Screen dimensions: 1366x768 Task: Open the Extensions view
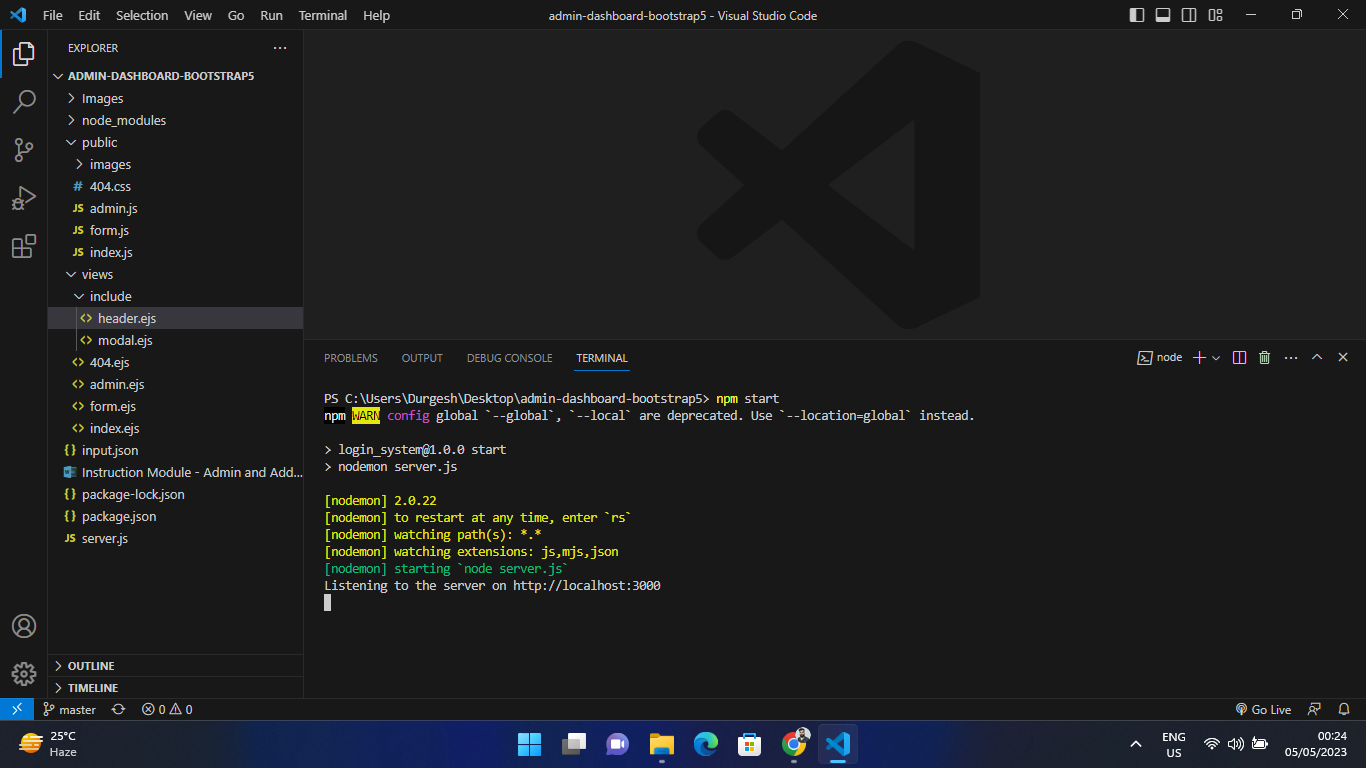coord(24,246)
